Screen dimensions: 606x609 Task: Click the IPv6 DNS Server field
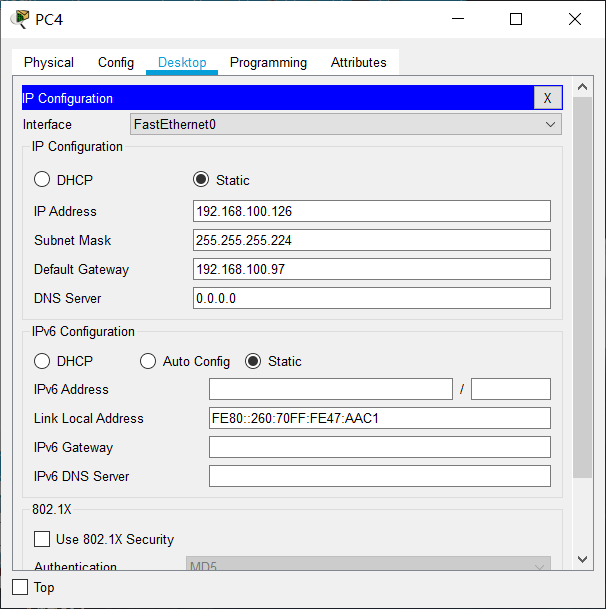(x=380, y=476)
